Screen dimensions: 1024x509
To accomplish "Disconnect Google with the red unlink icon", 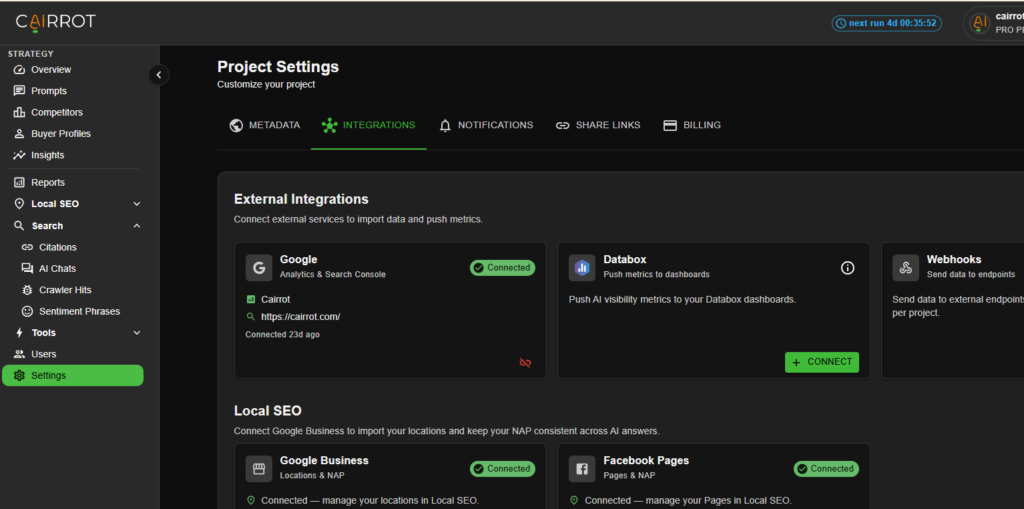I will click(525, 362).
